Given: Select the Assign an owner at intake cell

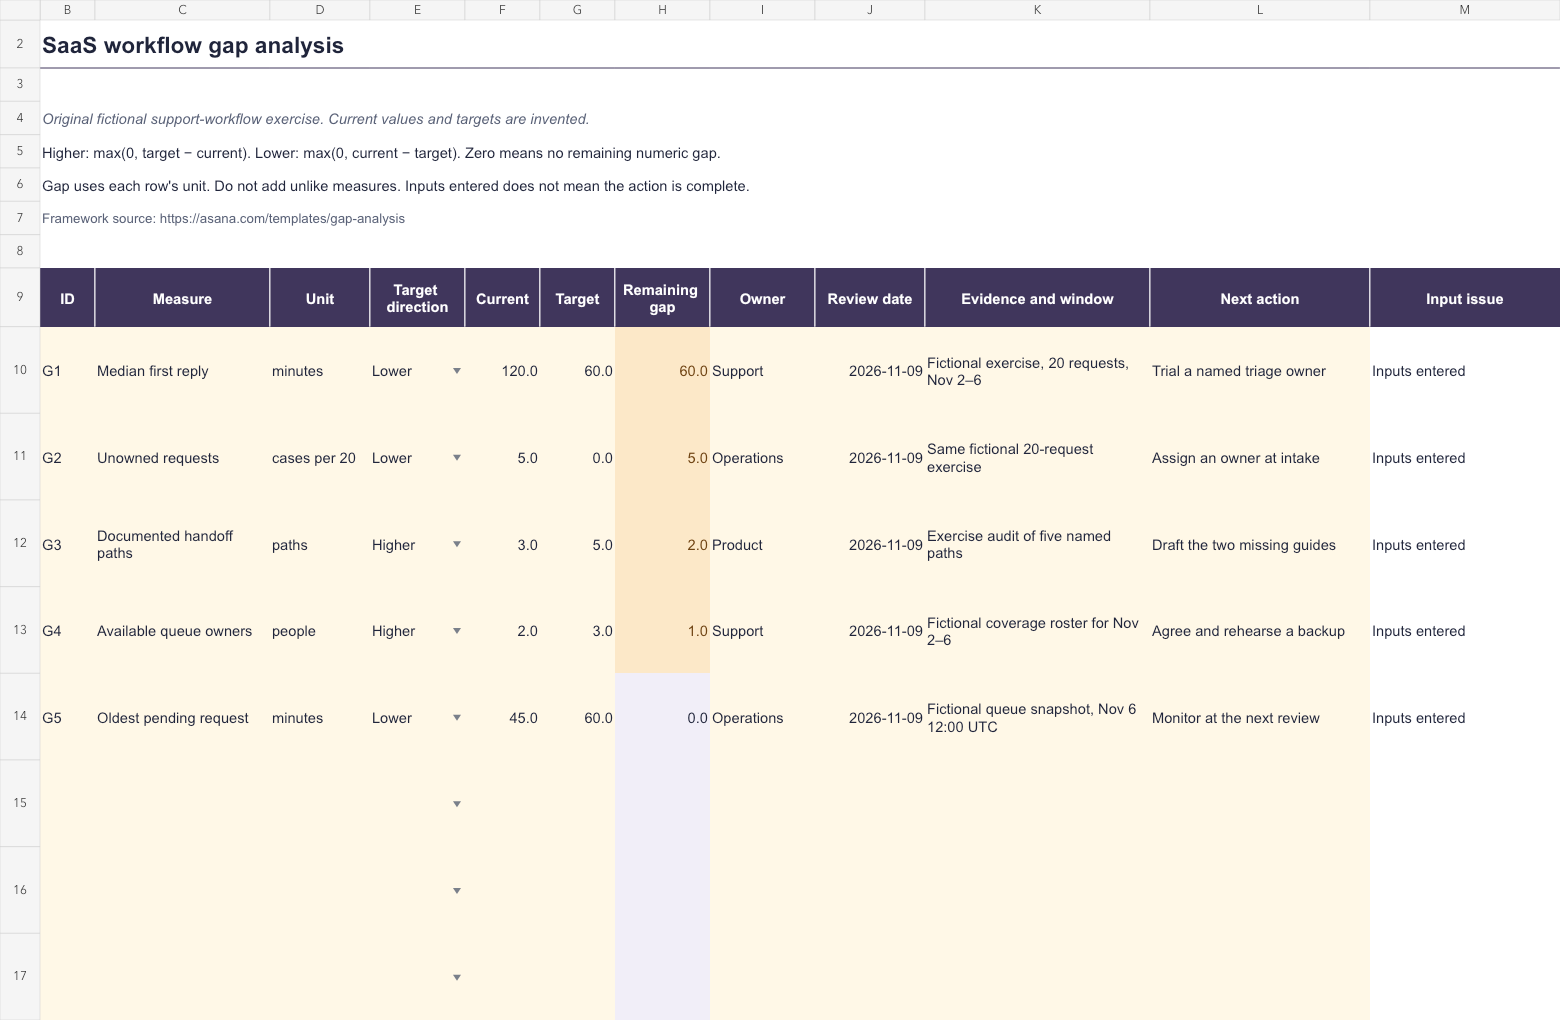Looking at the screenshot, I should [x=1260, y=458].
